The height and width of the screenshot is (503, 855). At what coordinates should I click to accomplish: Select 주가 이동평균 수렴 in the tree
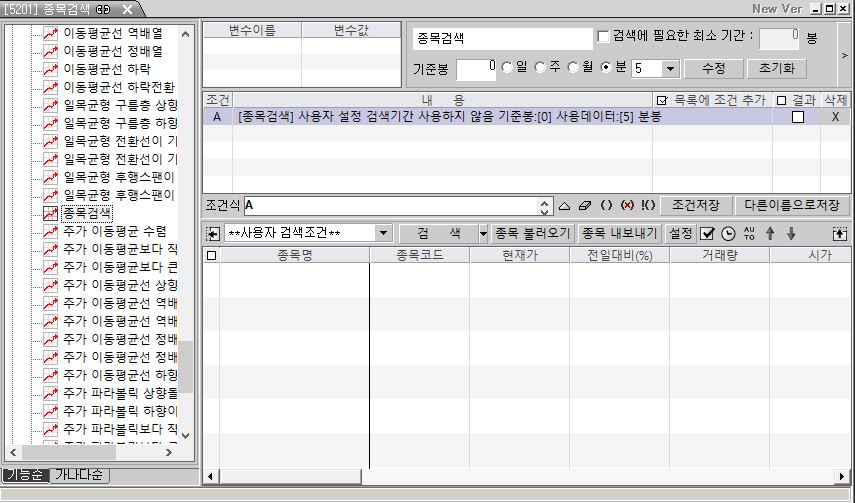113,231
